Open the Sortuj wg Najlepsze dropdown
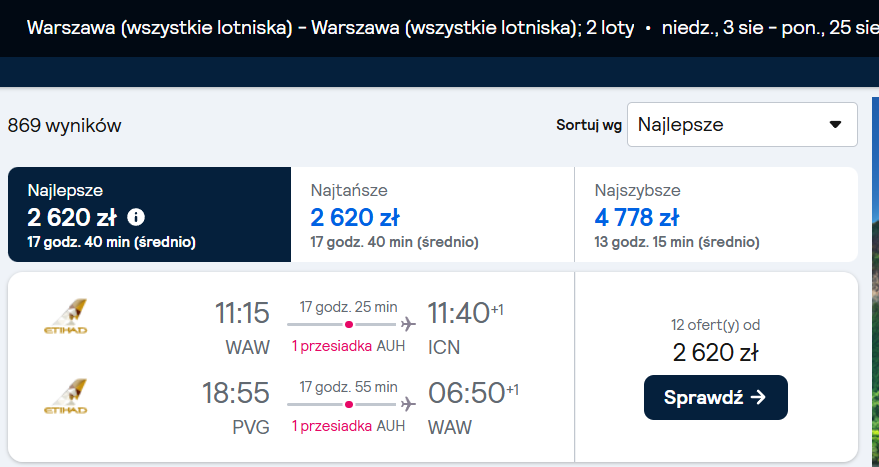This screenshot has width=879, height=467. click(x=742, y=124)
